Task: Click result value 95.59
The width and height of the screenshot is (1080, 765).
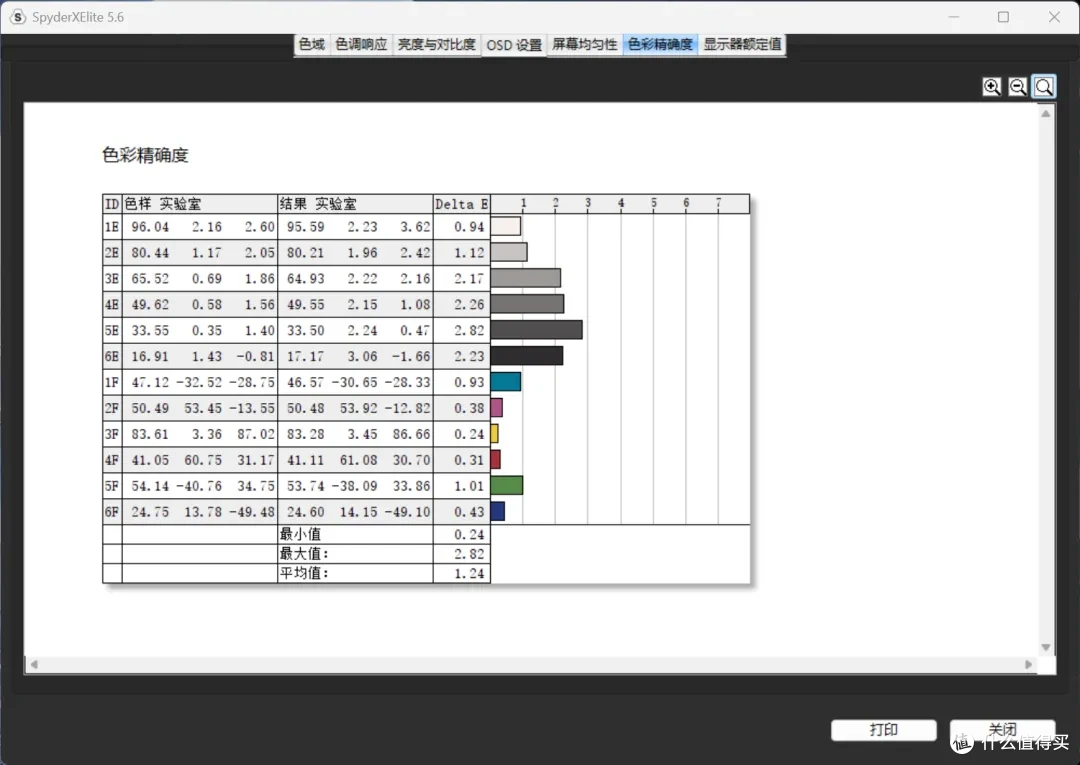Action: 305,227
